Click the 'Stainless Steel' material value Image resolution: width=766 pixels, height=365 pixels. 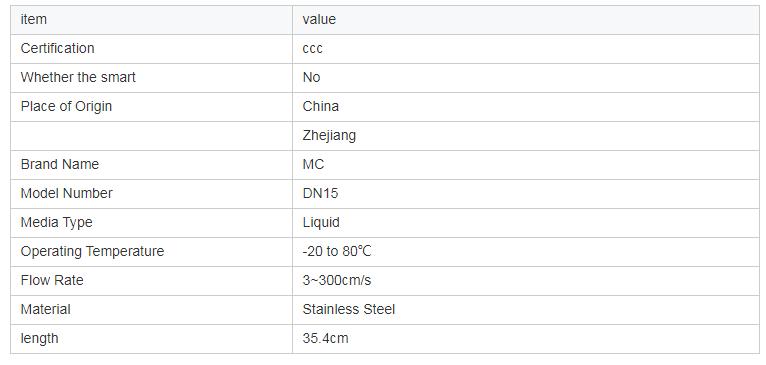[x=349, y=309]
